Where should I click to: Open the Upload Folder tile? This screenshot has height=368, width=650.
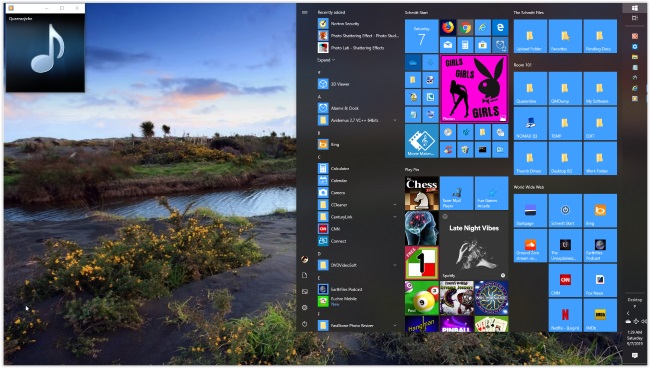coord(530,36)
